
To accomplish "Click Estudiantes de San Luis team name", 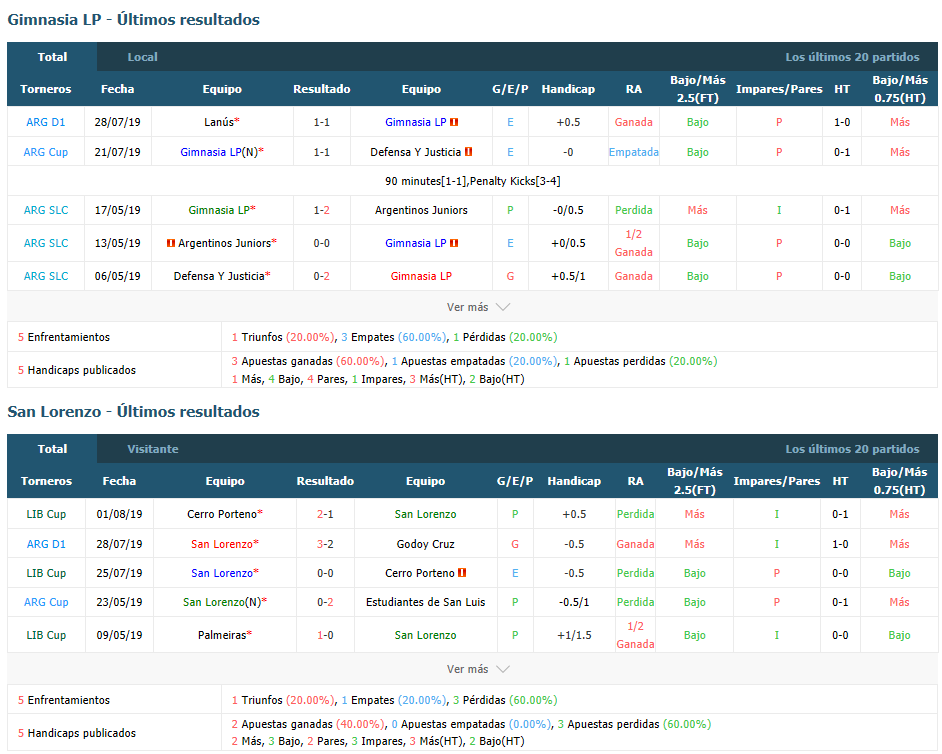I will pos(425,602).
